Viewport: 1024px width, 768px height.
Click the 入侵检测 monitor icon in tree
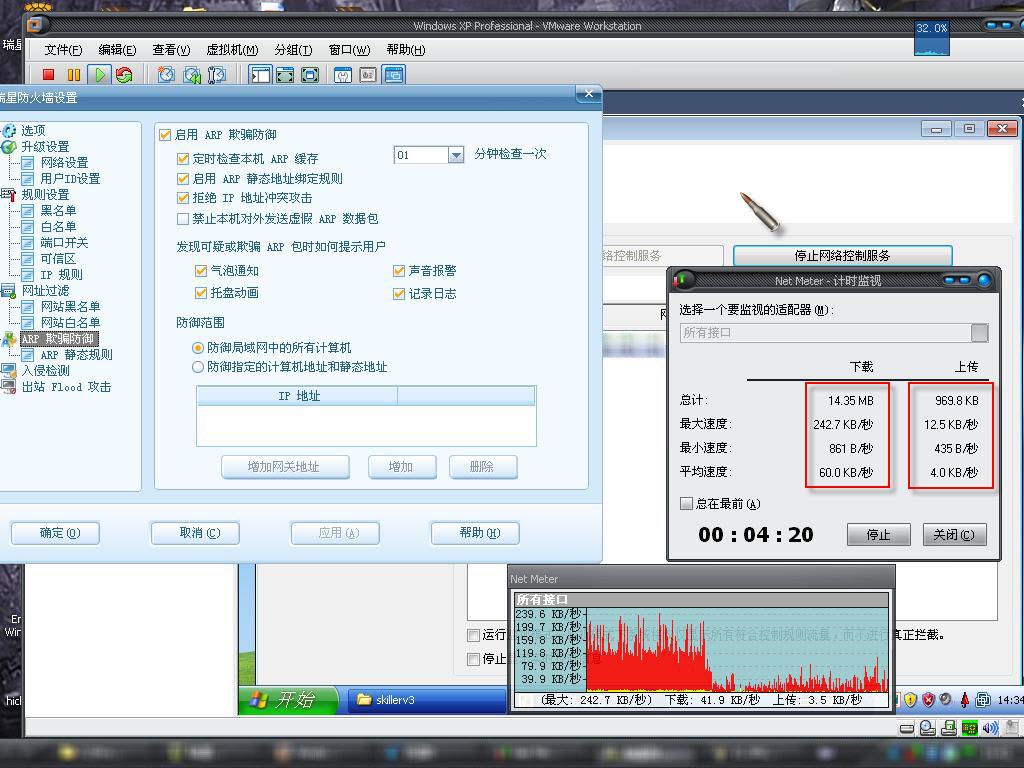(9, 371)
